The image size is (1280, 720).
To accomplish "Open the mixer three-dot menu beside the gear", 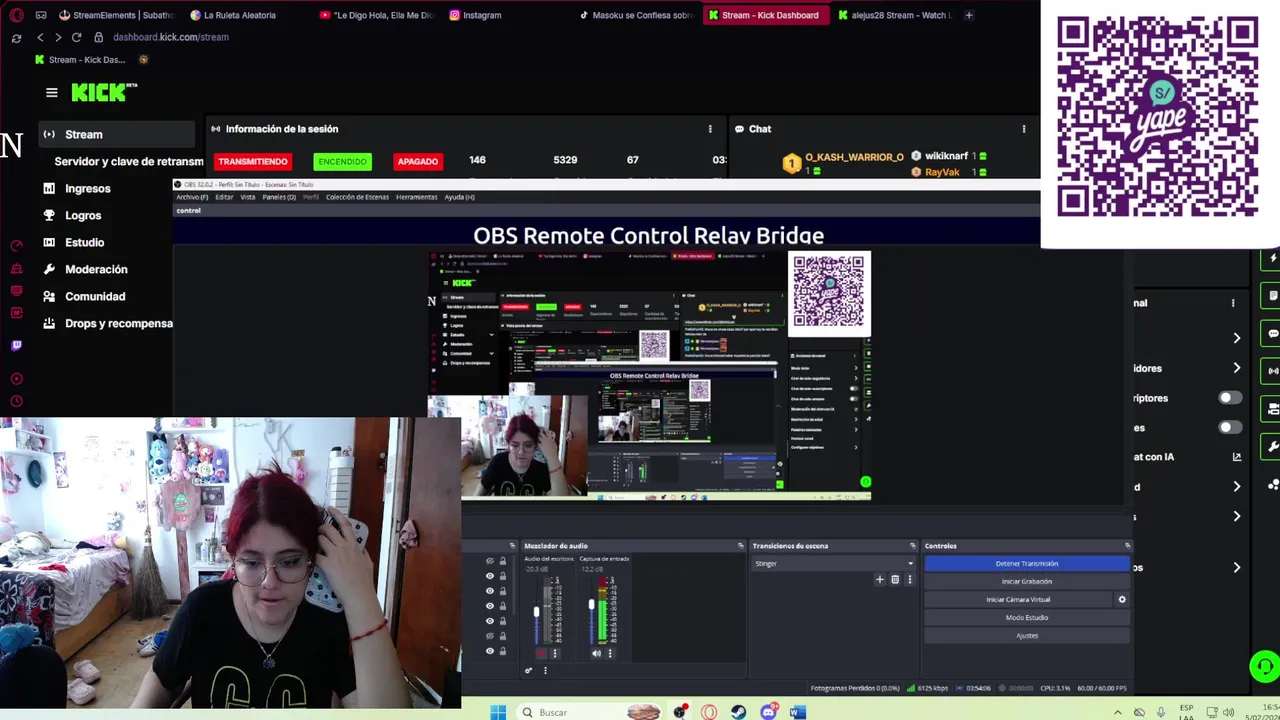I will point(545,670).
